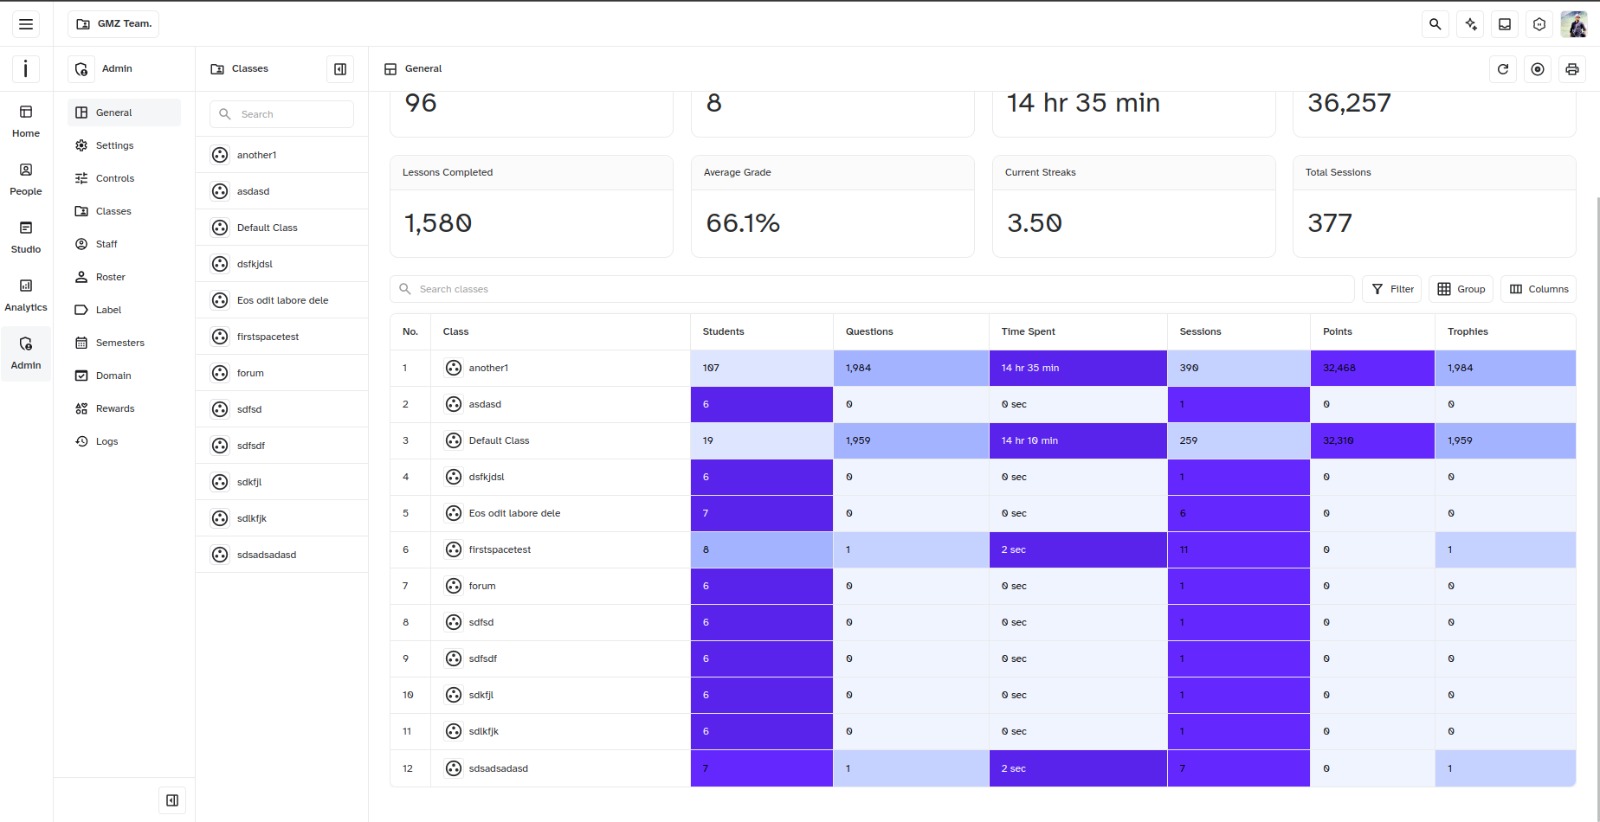
Task: Open Studio section in left rail
Action: click(x=26, y=237)
